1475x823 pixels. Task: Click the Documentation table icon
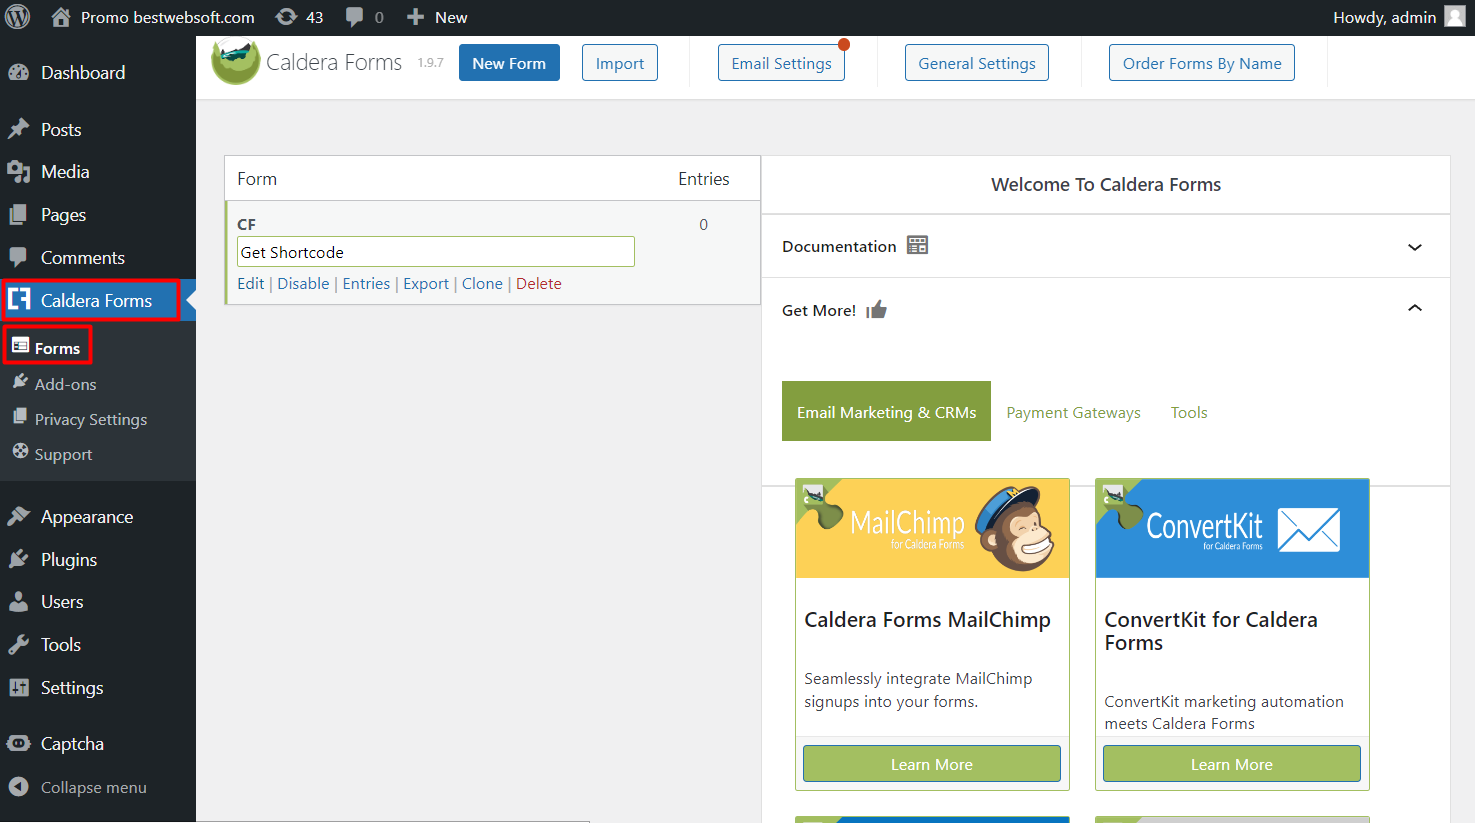click(x=917, y=245)
